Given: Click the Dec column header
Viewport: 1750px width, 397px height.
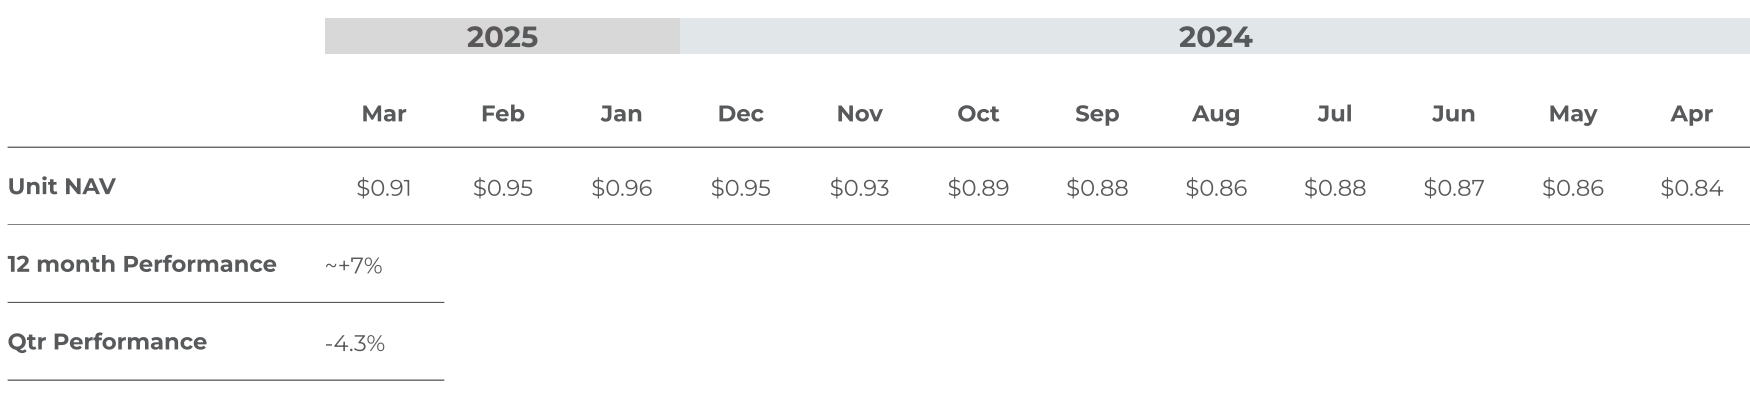Looking at the screenshot, I should click(740, 114).
